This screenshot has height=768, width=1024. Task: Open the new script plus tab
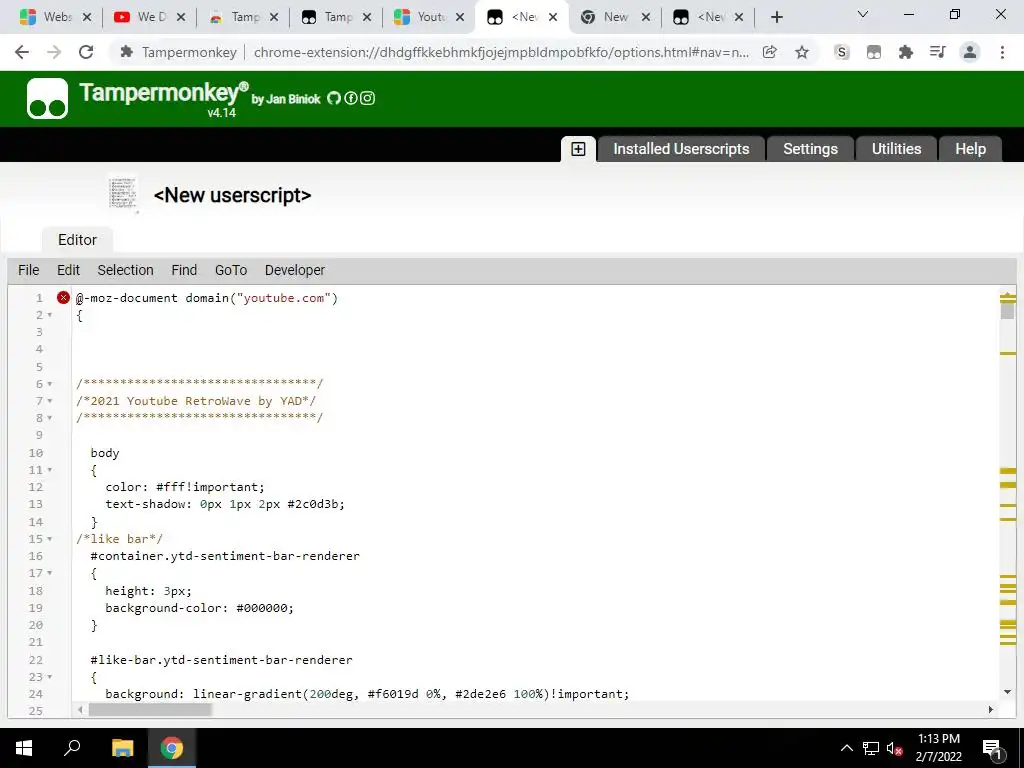coord(578,149)
